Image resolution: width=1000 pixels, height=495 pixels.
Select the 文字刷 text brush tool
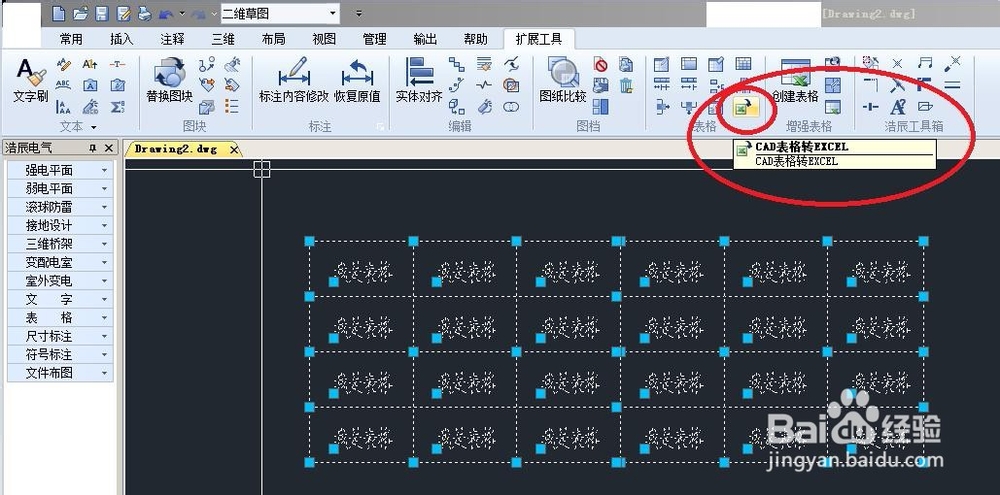31,80
